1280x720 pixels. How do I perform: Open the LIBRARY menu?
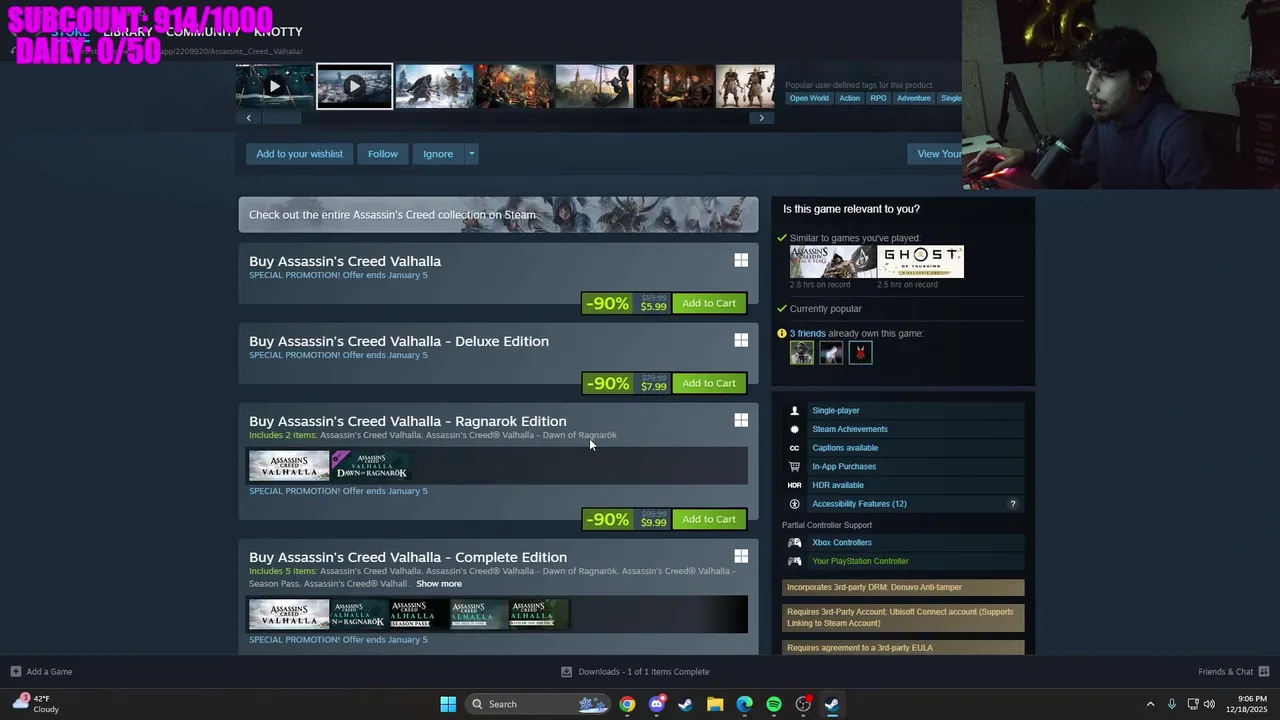pos(128,32)
